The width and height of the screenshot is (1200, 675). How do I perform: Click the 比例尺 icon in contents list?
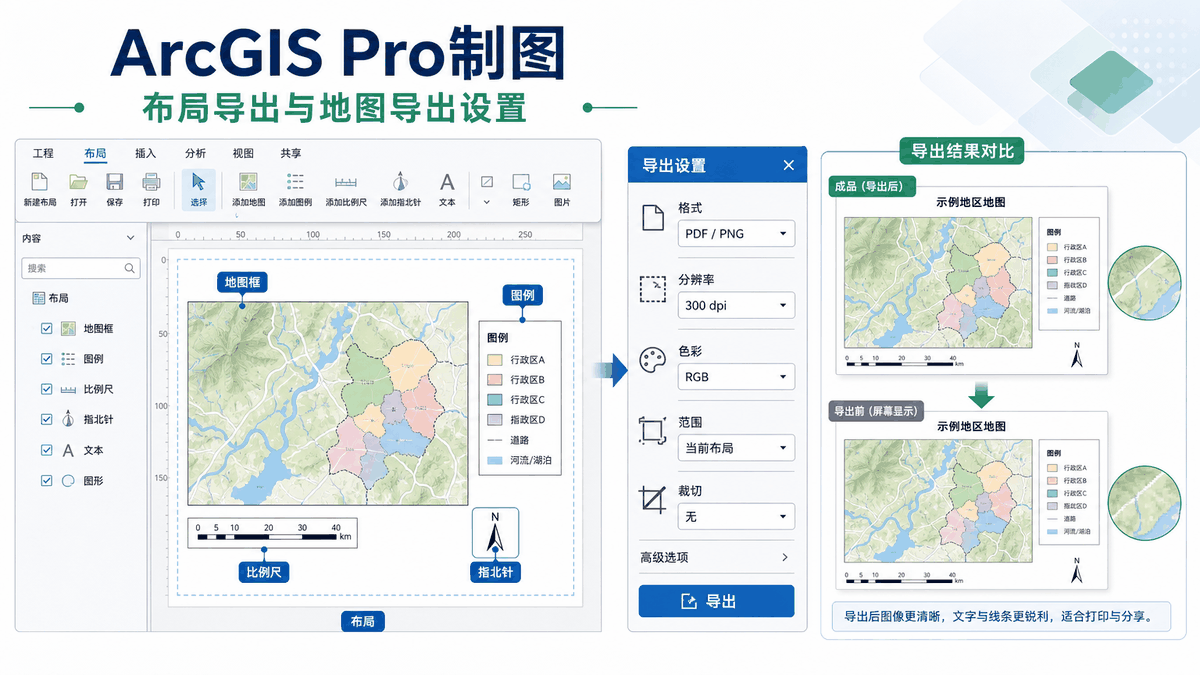point(69,389)
